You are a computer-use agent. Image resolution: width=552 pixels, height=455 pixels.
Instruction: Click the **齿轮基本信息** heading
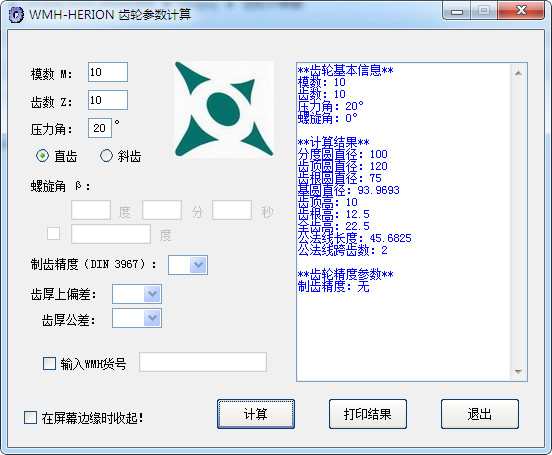tap(346, 70)
